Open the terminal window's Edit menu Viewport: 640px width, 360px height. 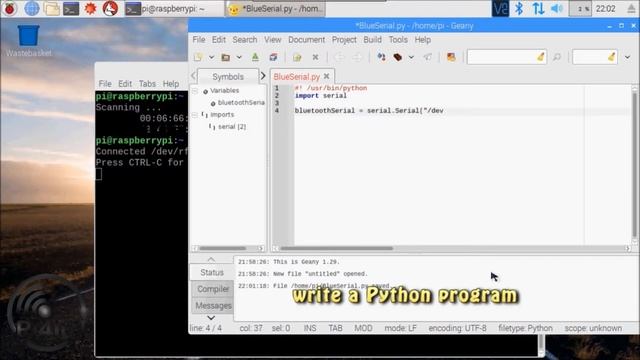(x=125, y=84)
